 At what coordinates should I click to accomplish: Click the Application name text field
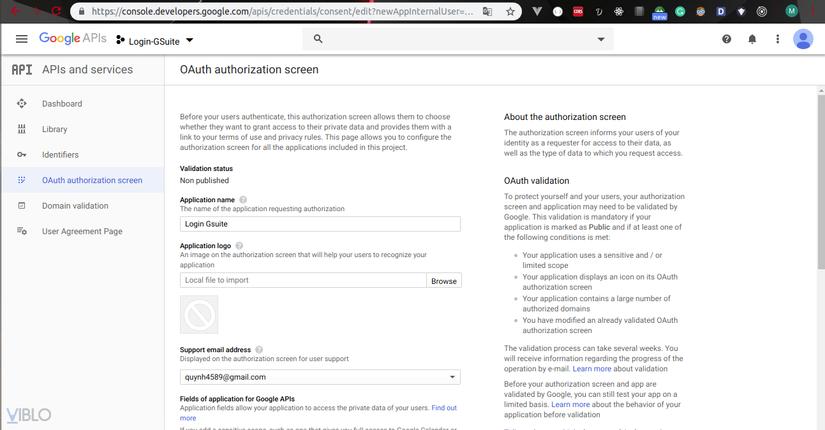(319, 226)
